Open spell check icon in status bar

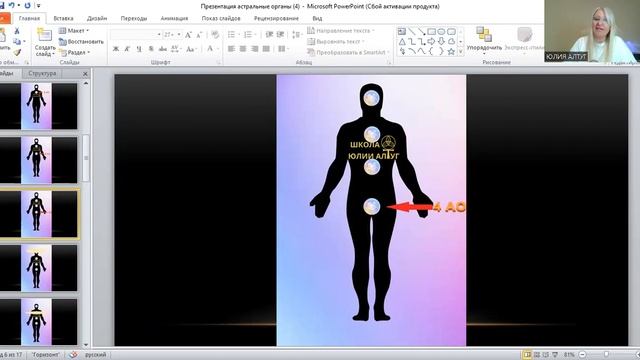coord(73,355)
